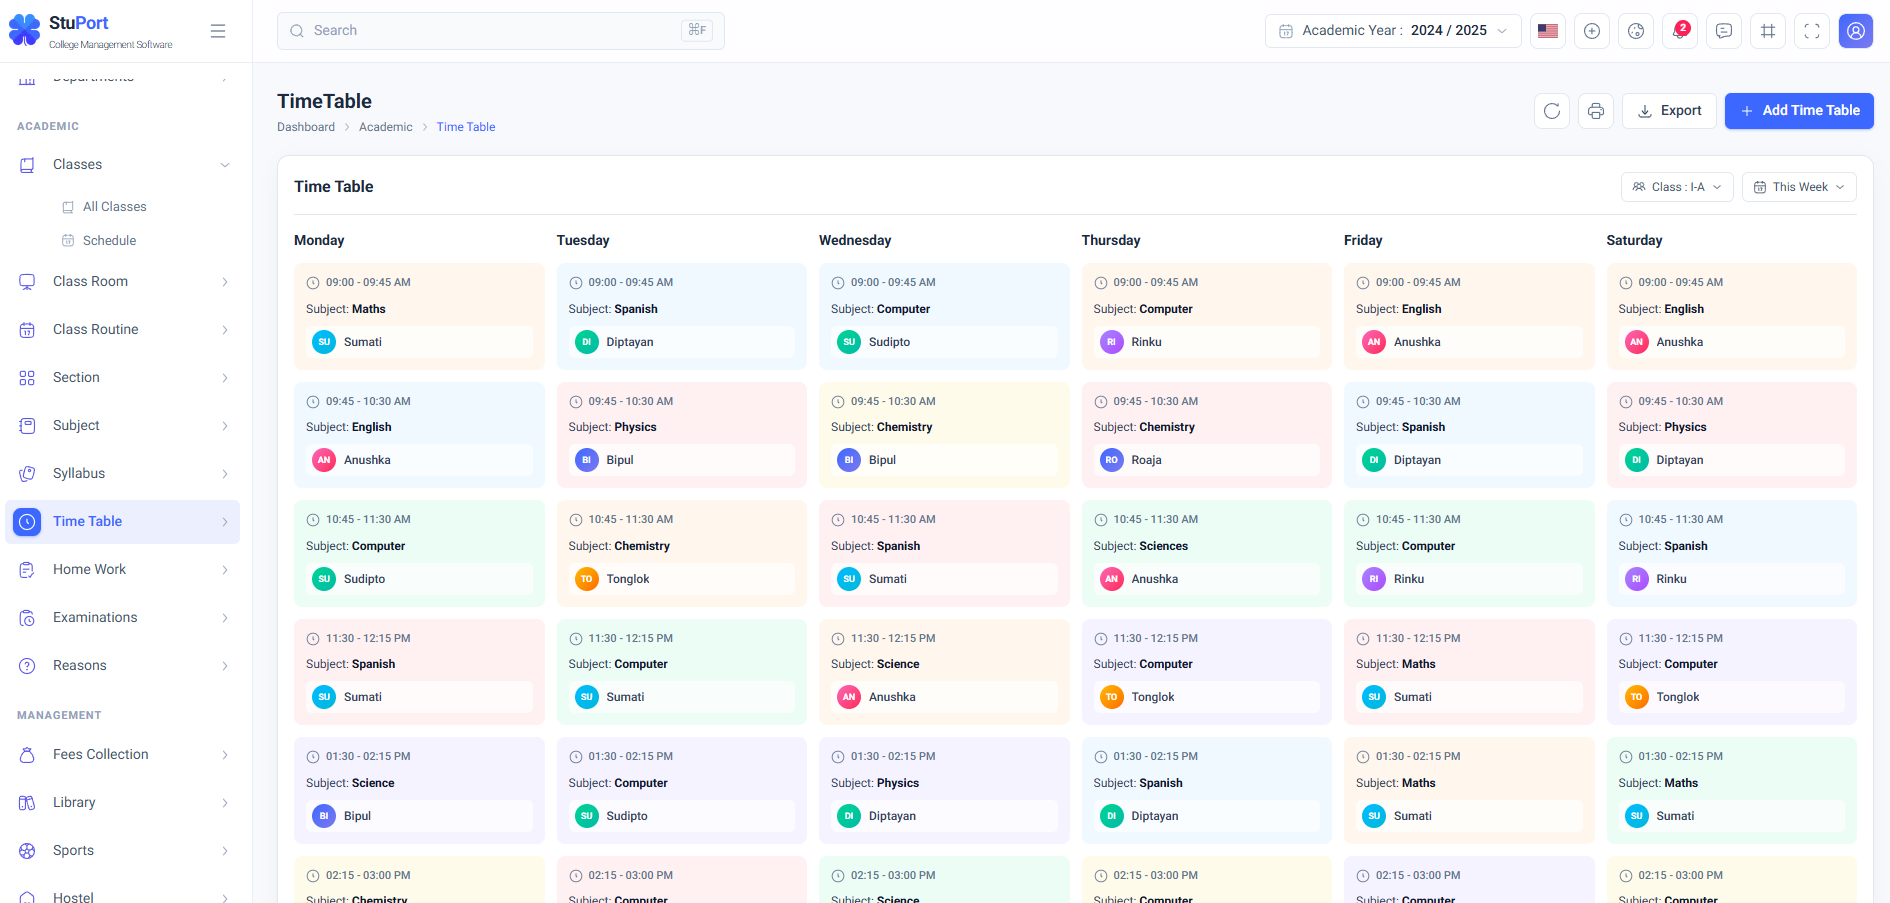Screen dimensions: 1890x903
Task: Expand the Section menu chevron
Action: coord(225,378)
